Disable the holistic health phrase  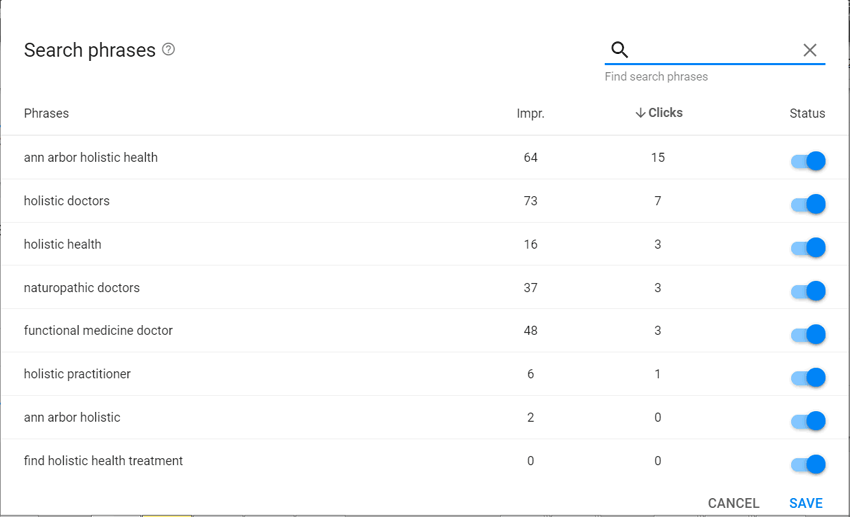click(x=808, y=248)
